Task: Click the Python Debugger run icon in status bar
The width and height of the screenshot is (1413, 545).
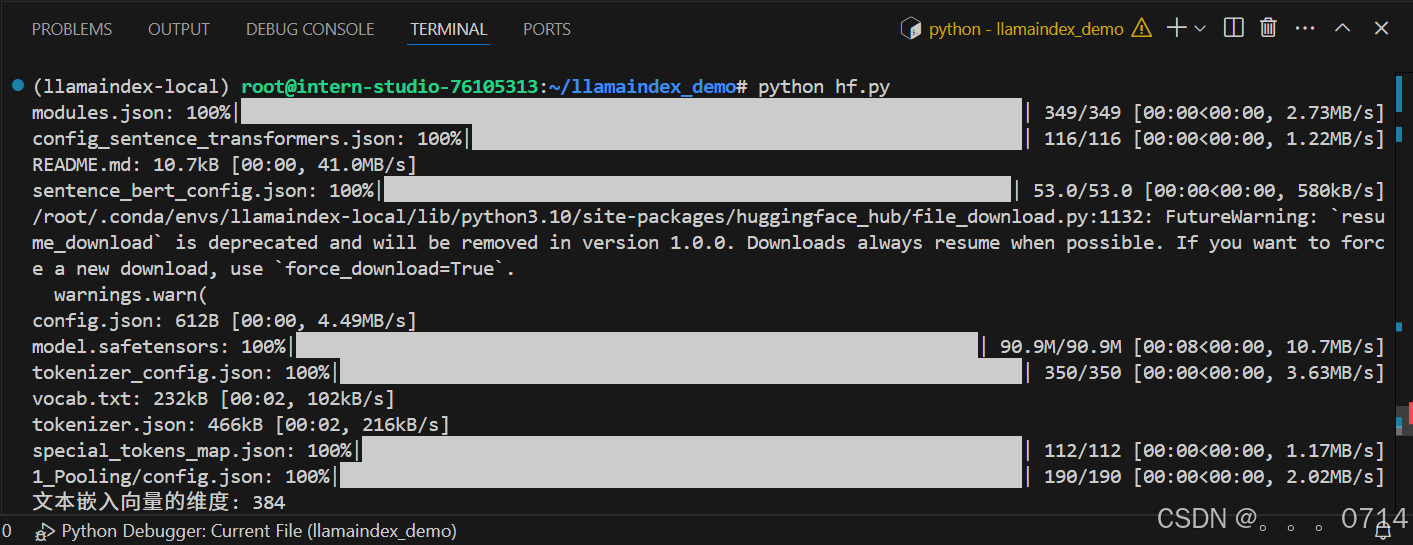Action: coord(45,531)
